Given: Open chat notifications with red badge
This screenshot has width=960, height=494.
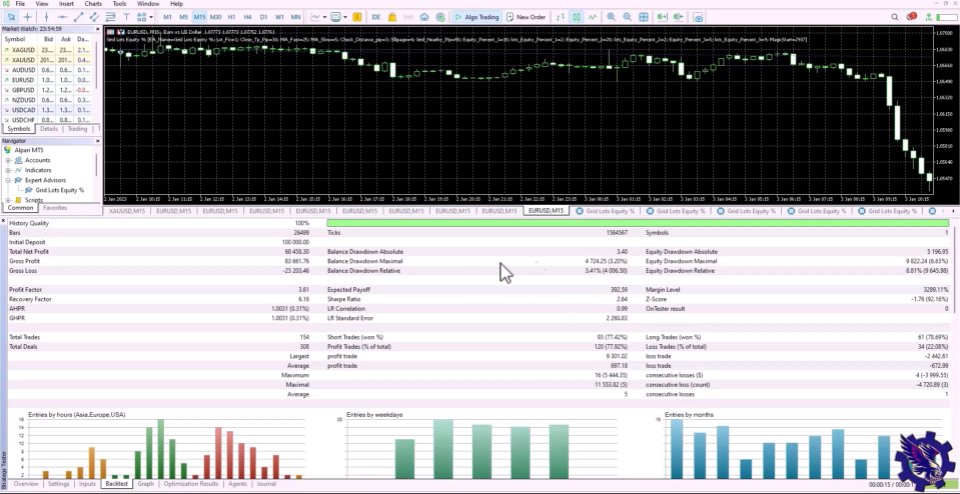Looking at the screenshot, I should click(912, 17).
